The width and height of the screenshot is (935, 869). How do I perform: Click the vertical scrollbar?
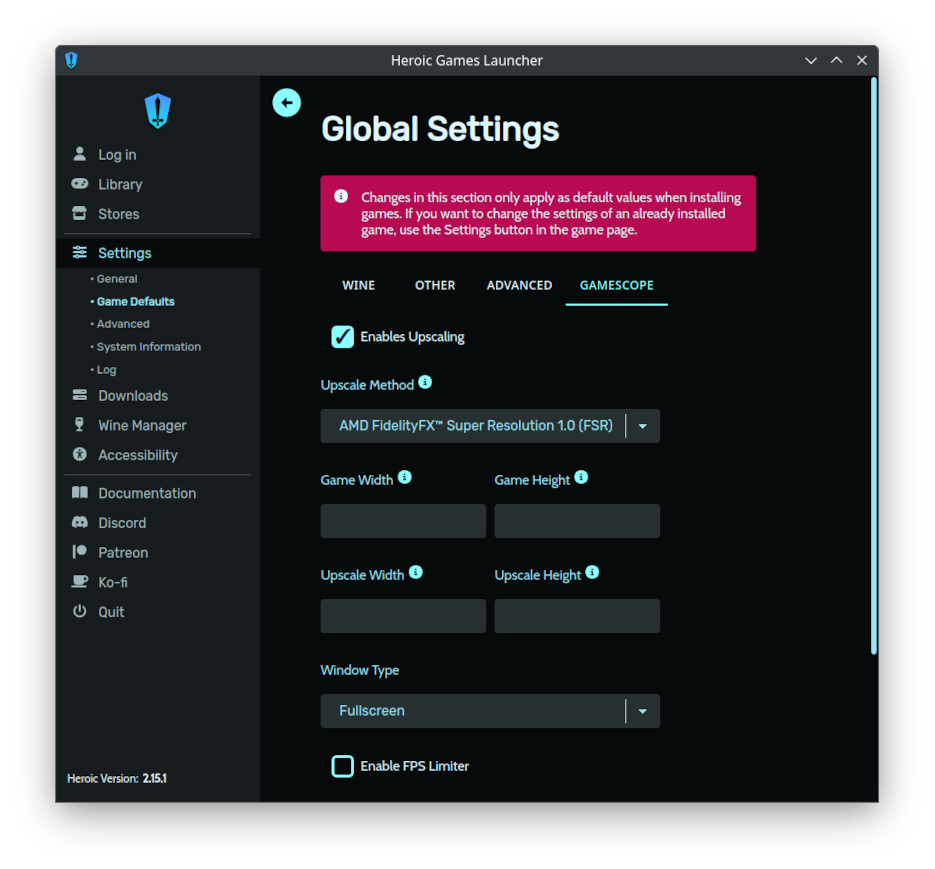tap(874, 366)
